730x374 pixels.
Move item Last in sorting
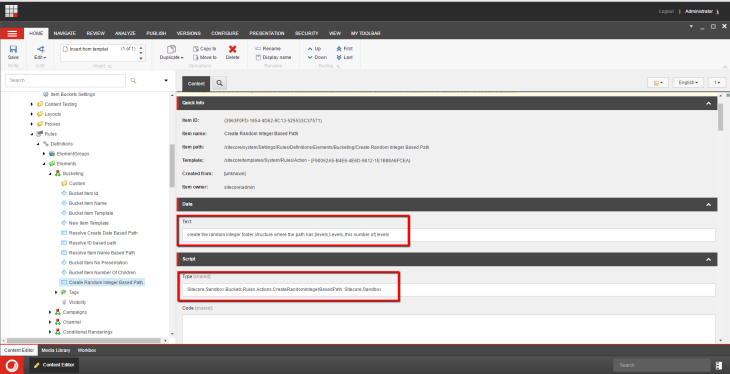(x=345, y=57)
